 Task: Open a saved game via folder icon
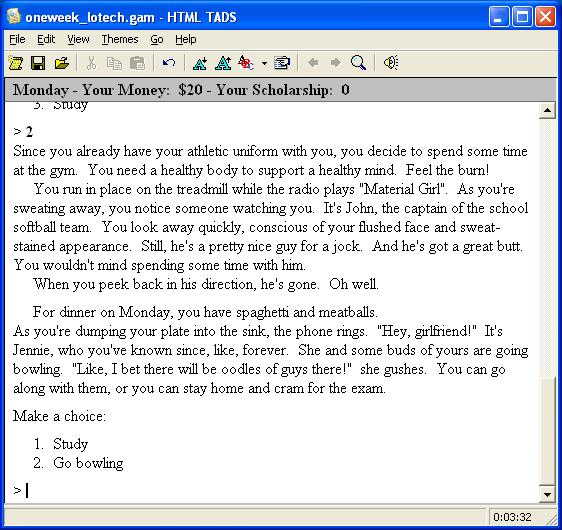(x=62, y=63)
